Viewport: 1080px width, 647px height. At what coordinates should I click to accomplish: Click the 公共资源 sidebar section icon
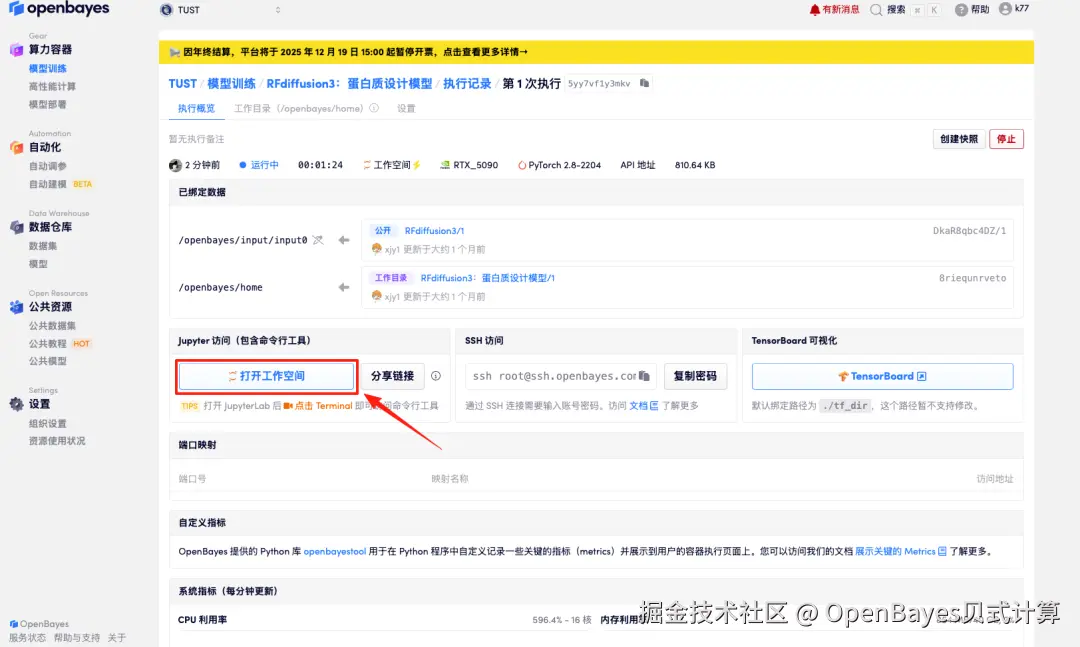pyautogui.click(x=17, y=307)
